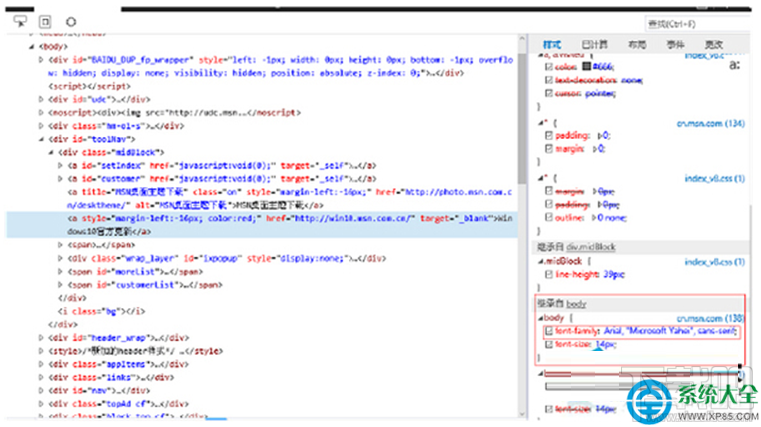Image resolution: width=761 pixels, height=427 pixels.
Task: Toggle the cursor: pointer checkbox
Action: (549, 92)
